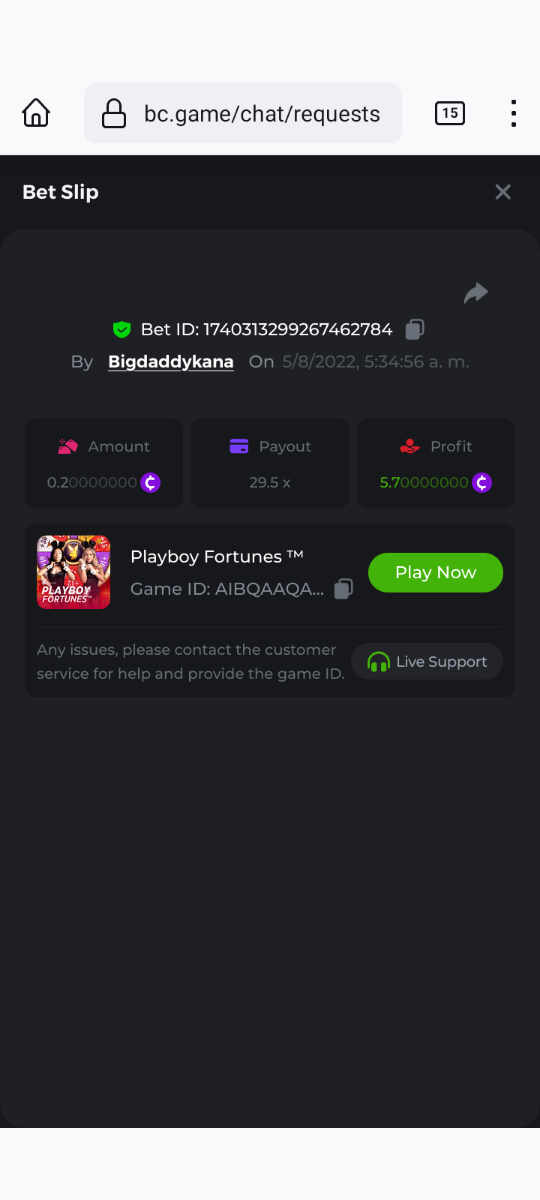The height and width of the screenshot is (1200, 540).
Task: Open the browser three-dot menu
Action: pyautogui.click(x=513, y=113)
